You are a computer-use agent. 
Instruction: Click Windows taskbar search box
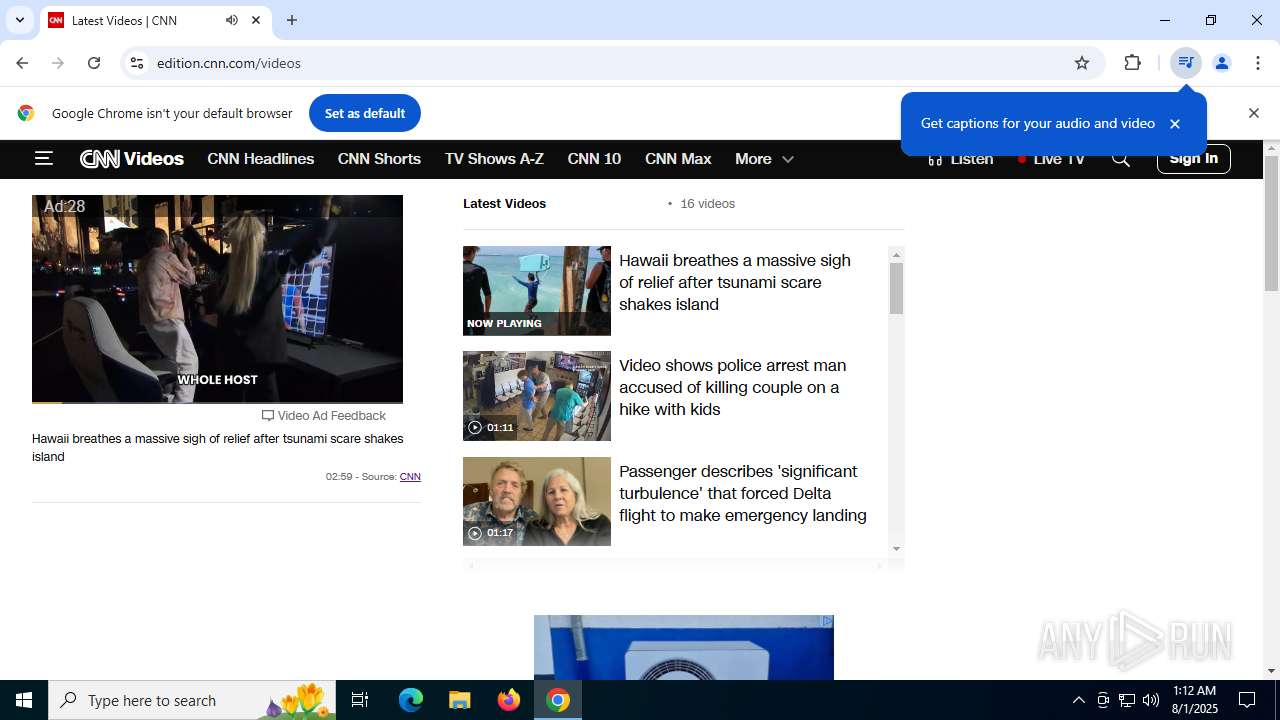[x=192, y=700]
